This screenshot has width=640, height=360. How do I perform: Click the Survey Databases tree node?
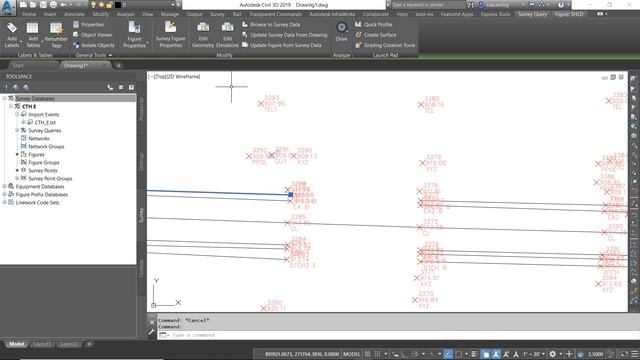click(x=35, y=98)
